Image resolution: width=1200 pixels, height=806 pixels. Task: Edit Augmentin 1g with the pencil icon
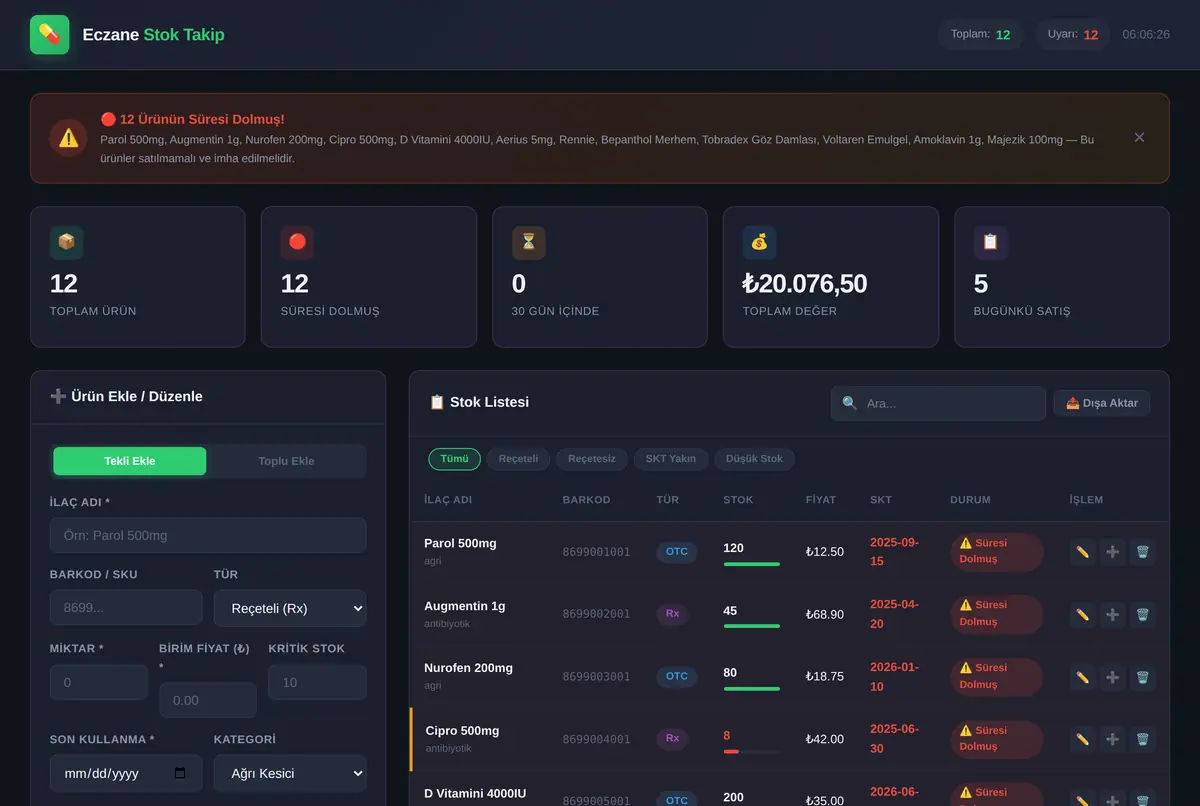1082,614
